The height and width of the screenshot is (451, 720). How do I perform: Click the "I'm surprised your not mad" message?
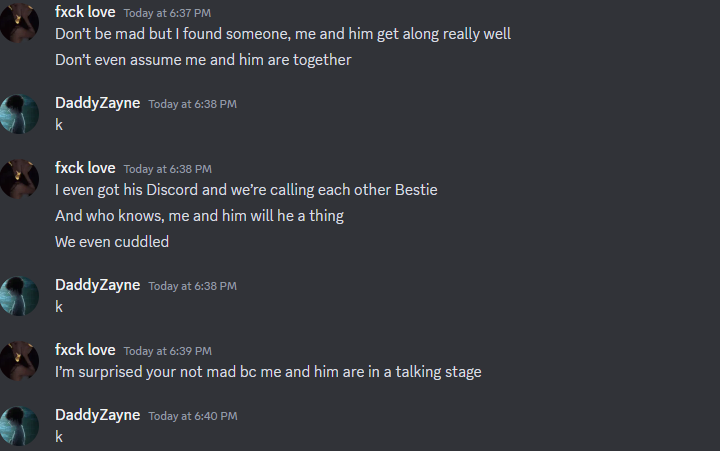coord(268,372)
